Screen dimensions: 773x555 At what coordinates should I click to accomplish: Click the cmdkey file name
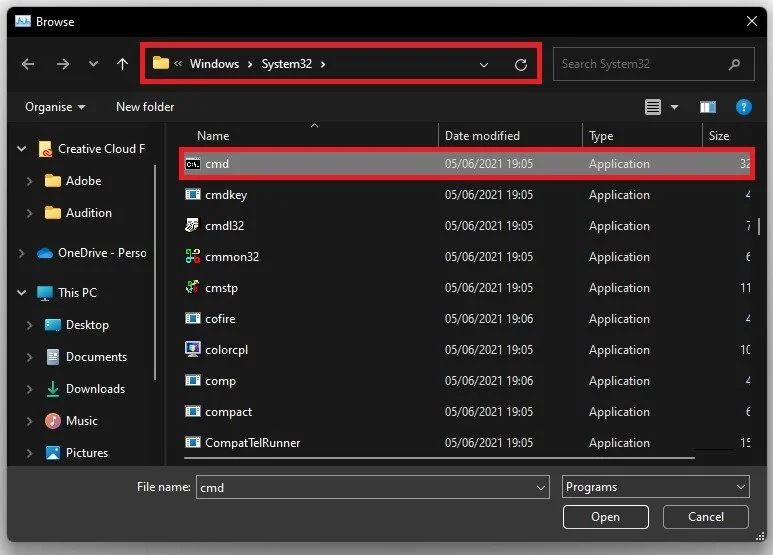226,195
